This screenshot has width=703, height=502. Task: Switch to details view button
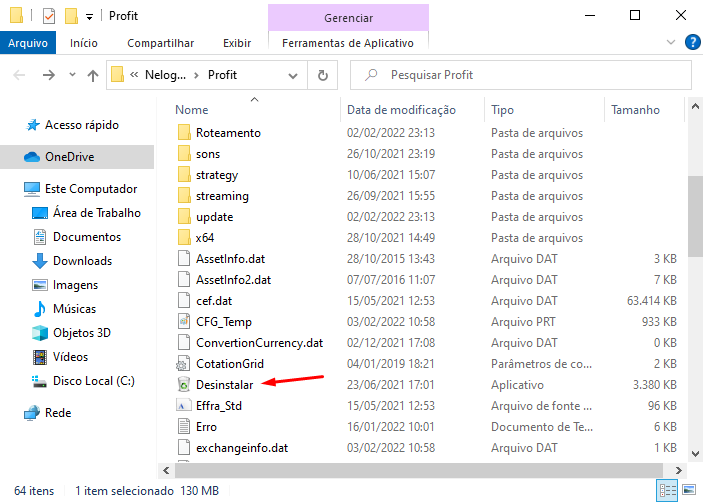pos(667,491)
